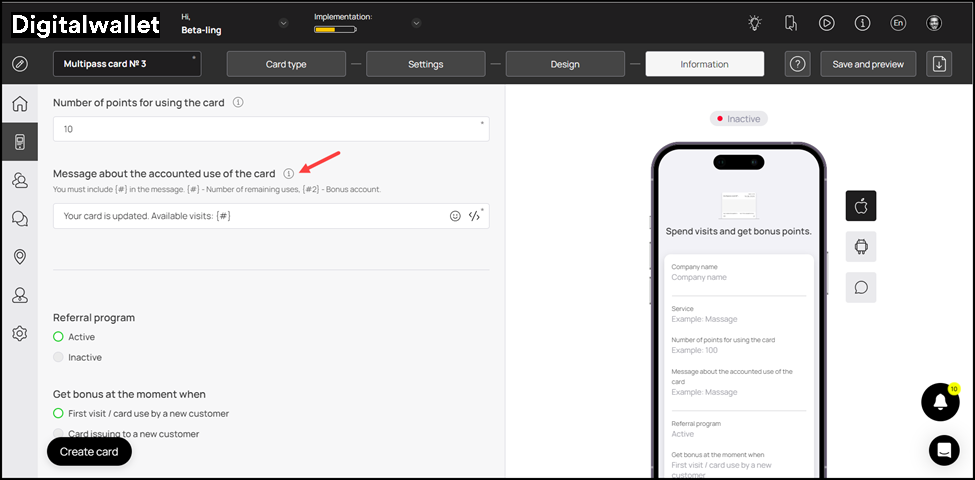Image resolution: width=975 pixels, height=480 pixels.
Task: Click the 'Referral program' heading in form
Action: 94,318
